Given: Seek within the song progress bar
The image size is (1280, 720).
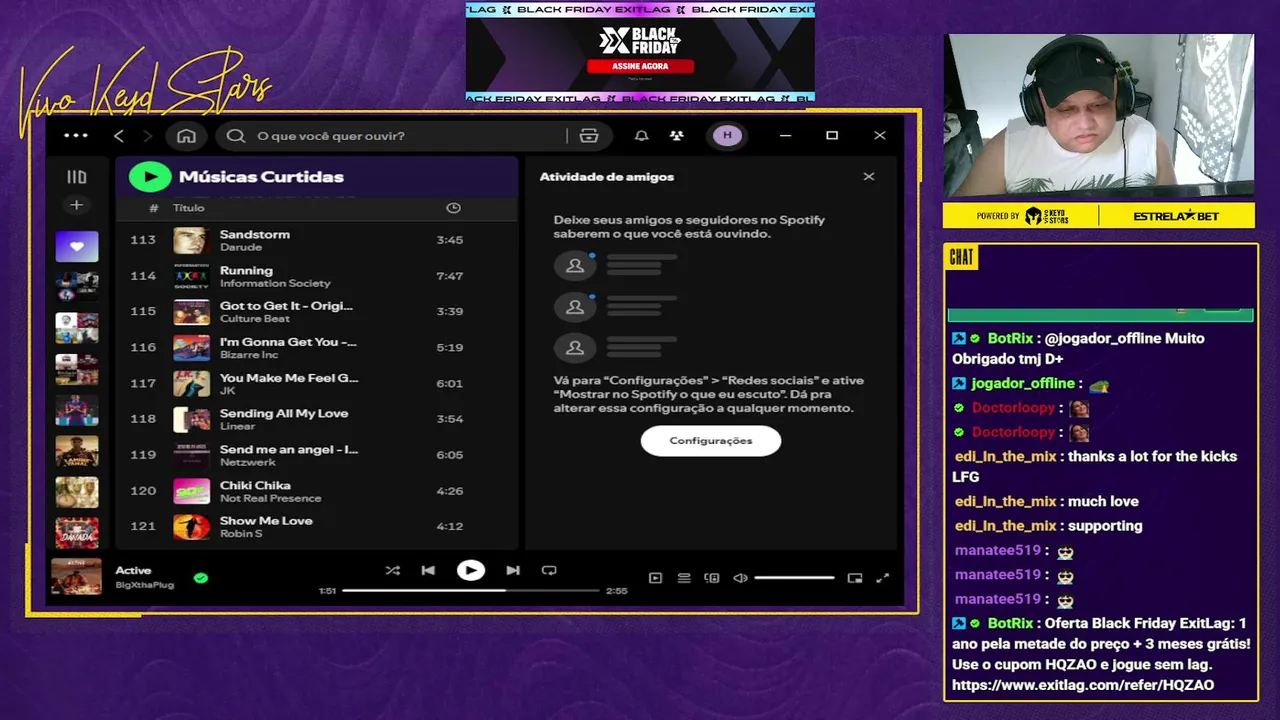Looking at the screenshot, I should 471,590.
